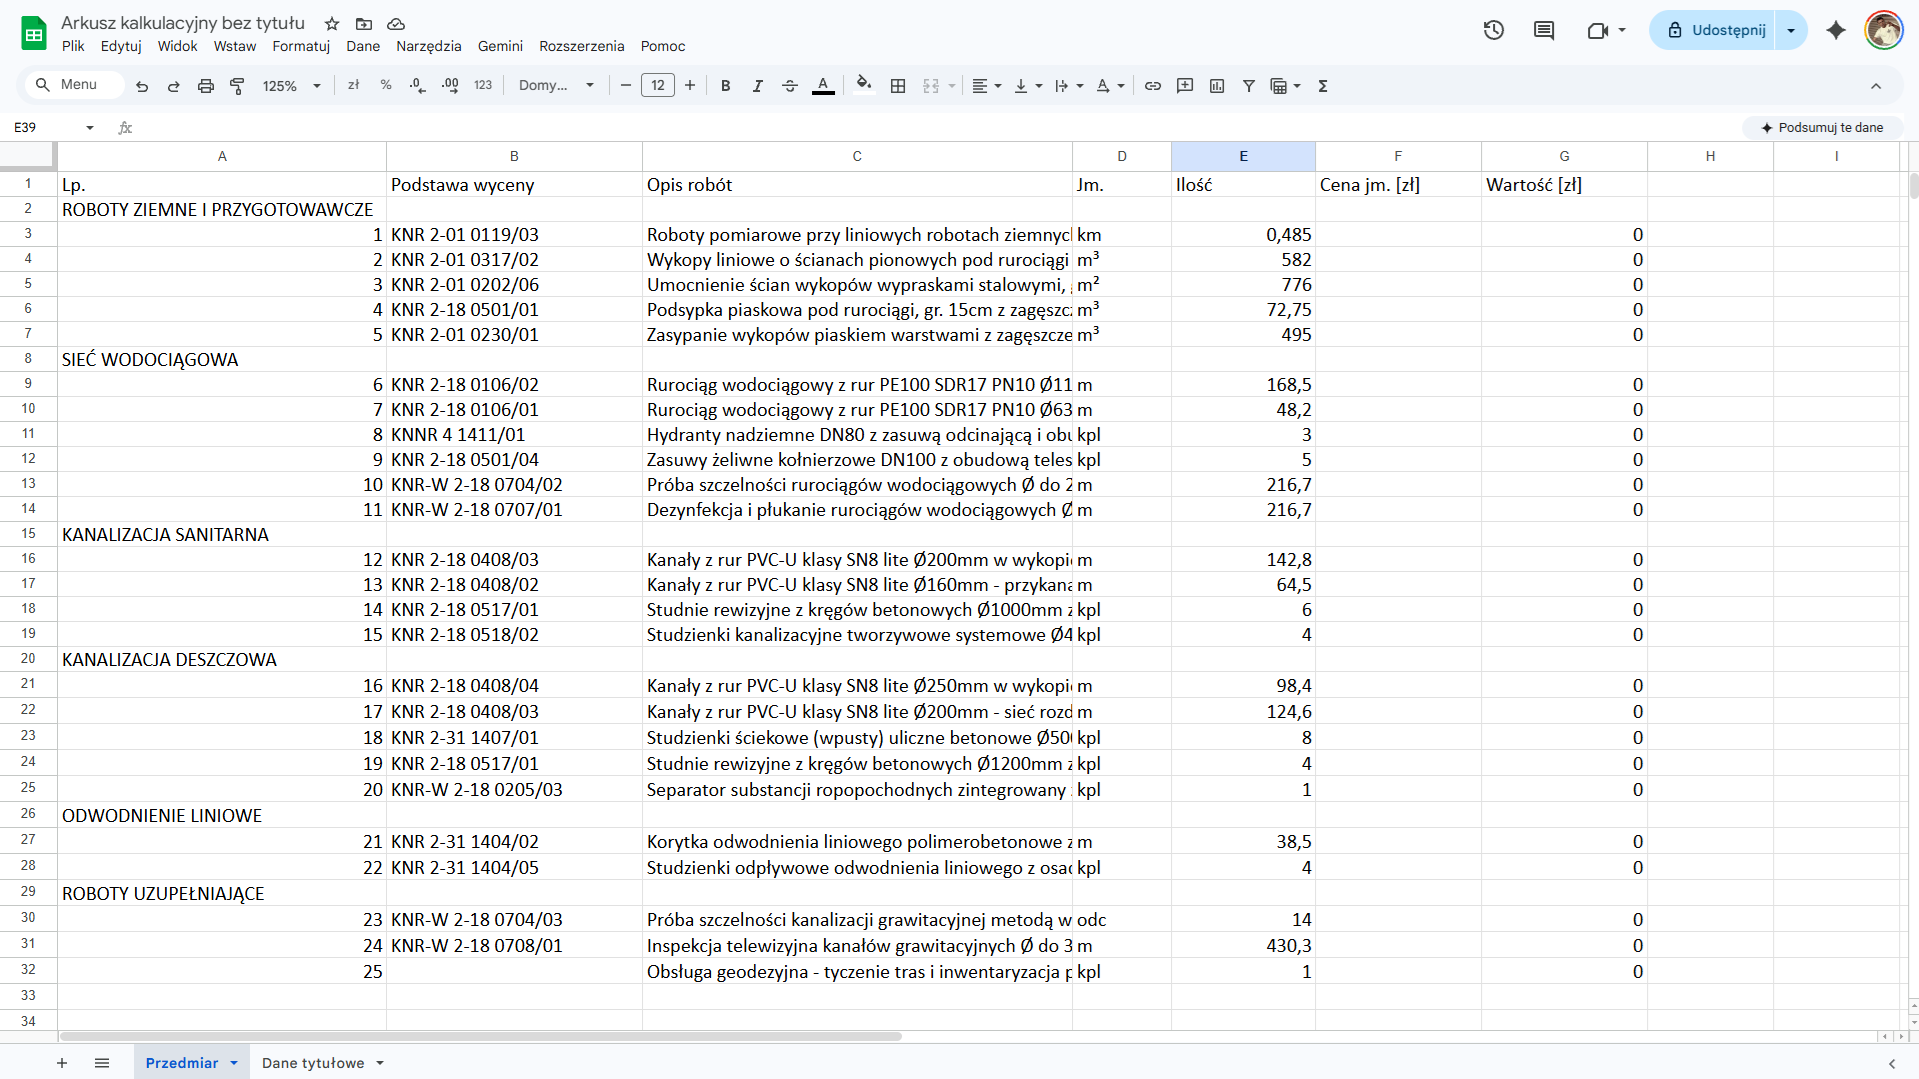Open the text wrapping dropdown
This screenshot has height=1079, width=1919.
1069,86
